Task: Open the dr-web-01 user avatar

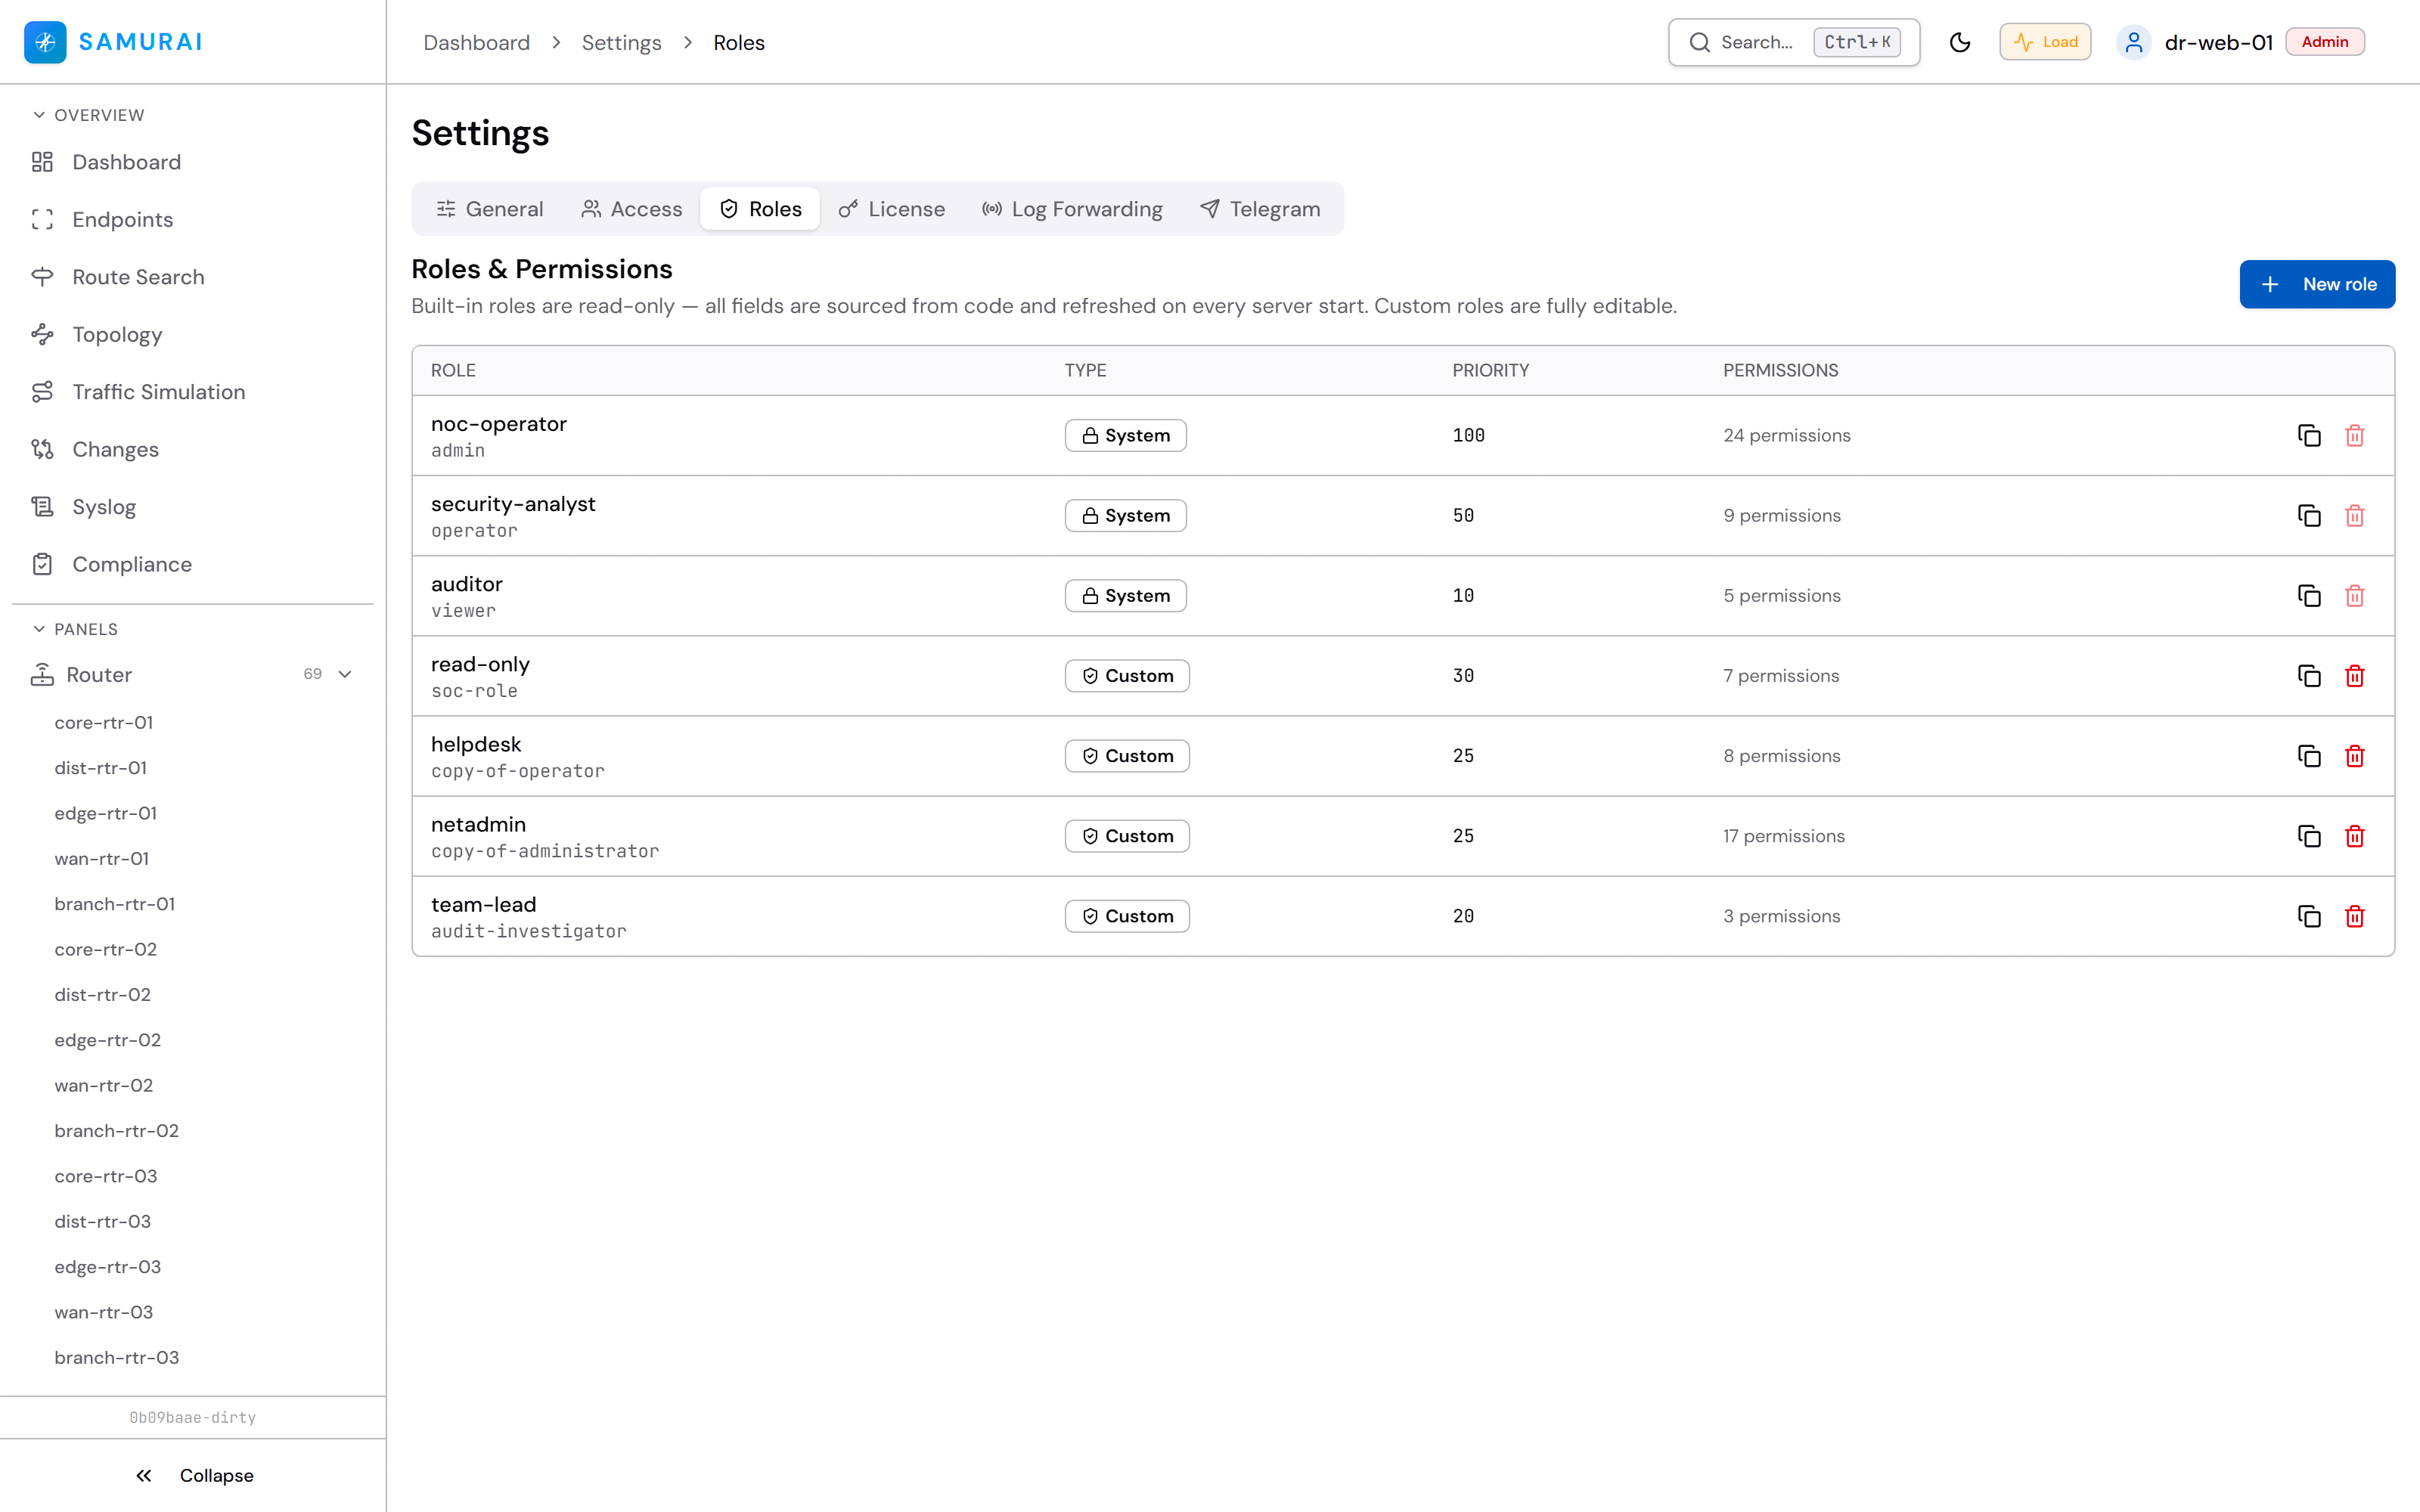Action: pos(2133,42)
